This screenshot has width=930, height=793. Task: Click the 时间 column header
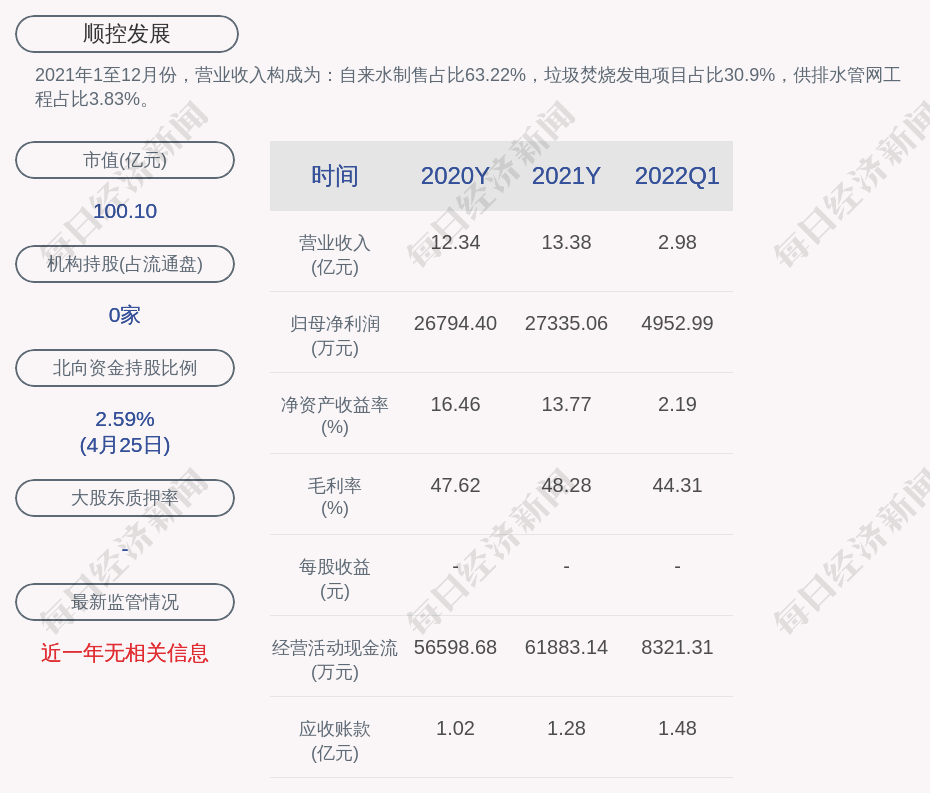(x=335, y=176)
